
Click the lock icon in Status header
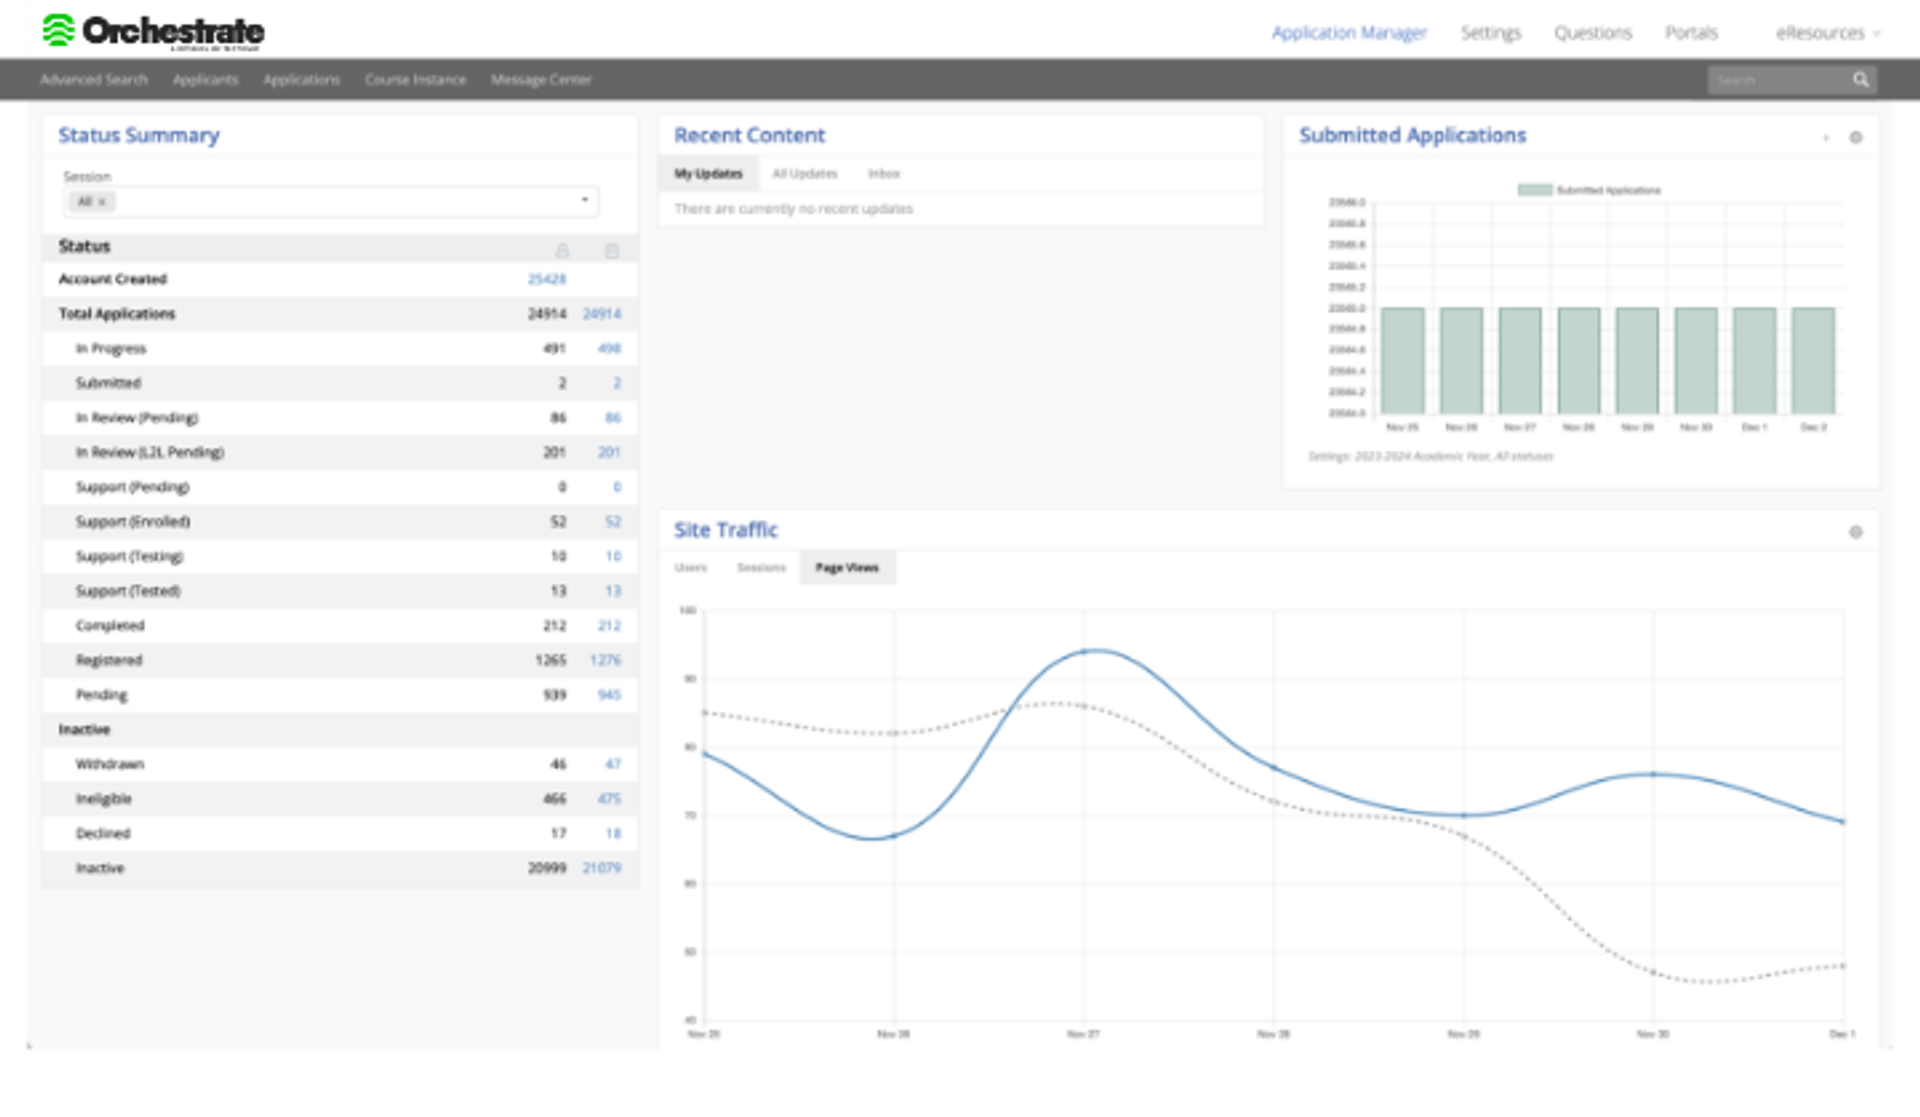(x=562, y=250)
